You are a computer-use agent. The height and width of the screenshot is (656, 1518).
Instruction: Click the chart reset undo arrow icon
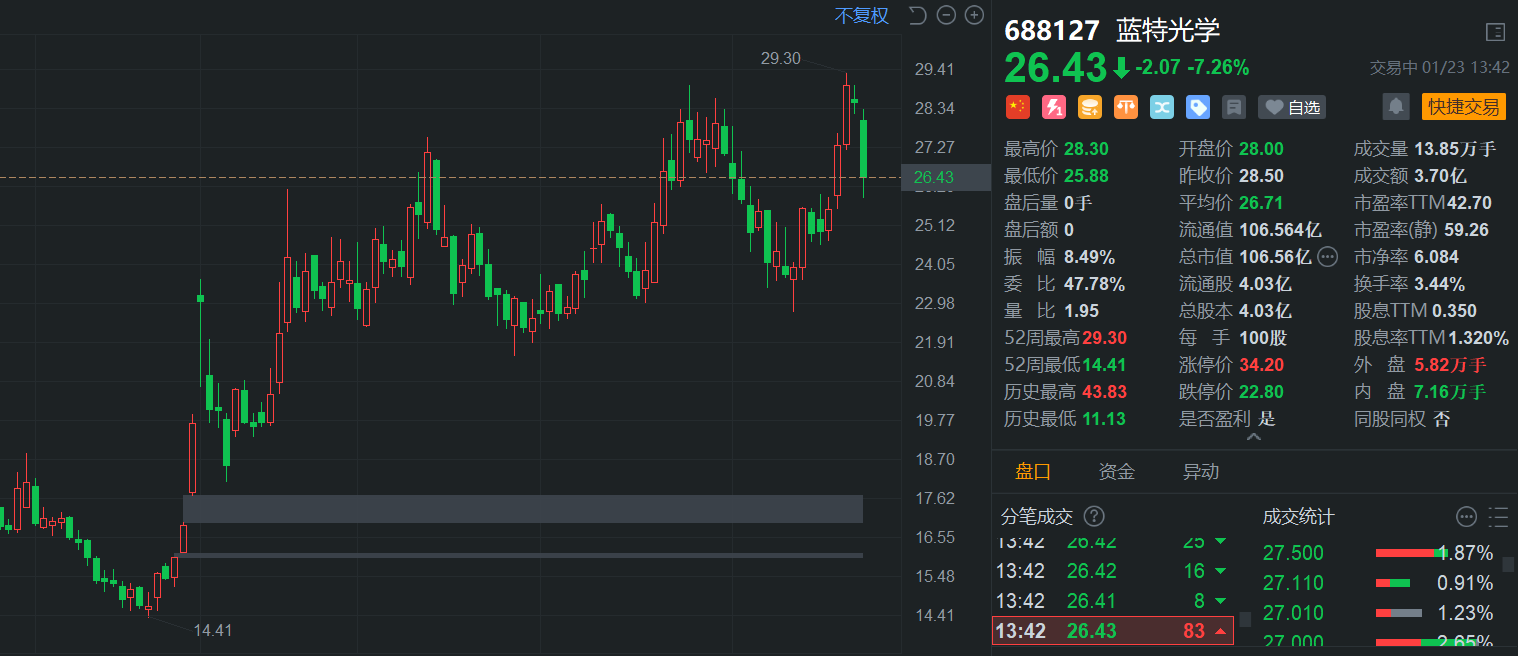917,15
